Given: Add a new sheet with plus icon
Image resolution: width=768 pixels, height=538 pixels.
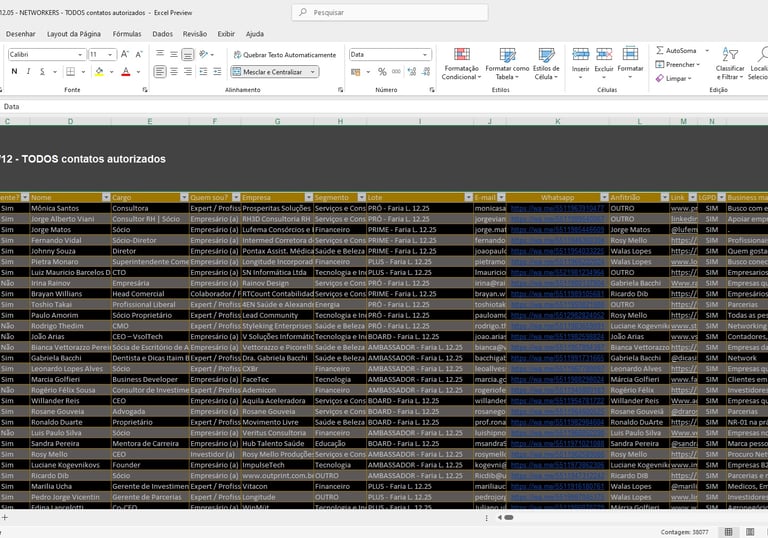Looking at the screenshot, I should point(4,517).
